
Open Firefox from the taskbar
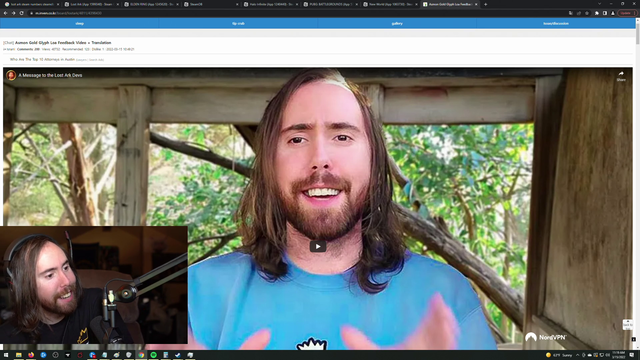(31, 355)
